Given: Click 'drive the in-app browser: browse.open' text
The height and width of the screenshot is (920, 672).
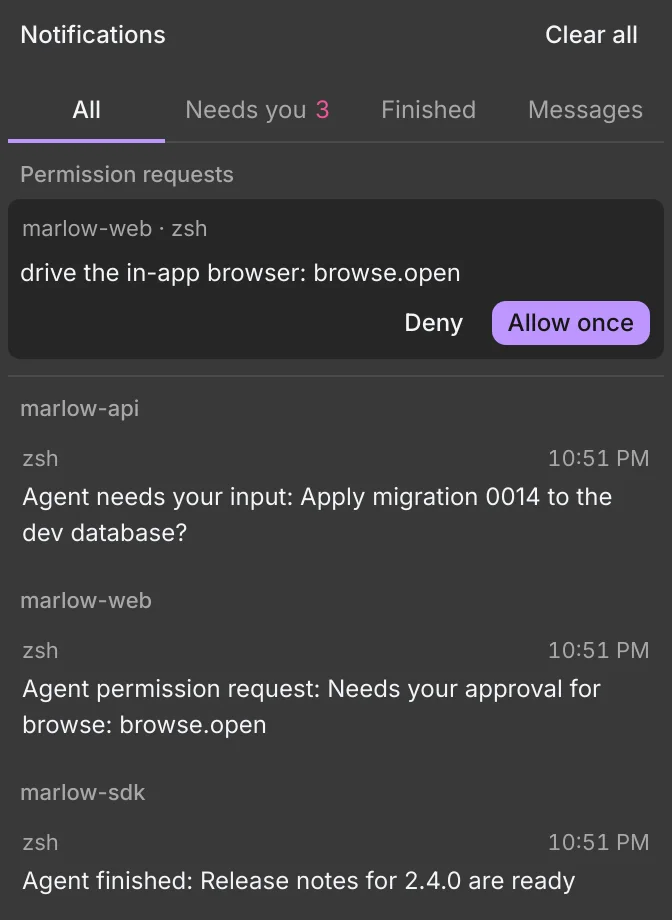Looking at the screenshot, I should tap(240, 273).
